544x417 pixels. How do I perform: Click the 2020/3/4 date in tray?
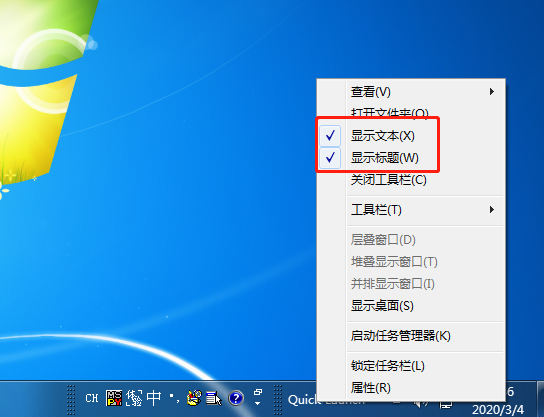click(x=498, y=409)
